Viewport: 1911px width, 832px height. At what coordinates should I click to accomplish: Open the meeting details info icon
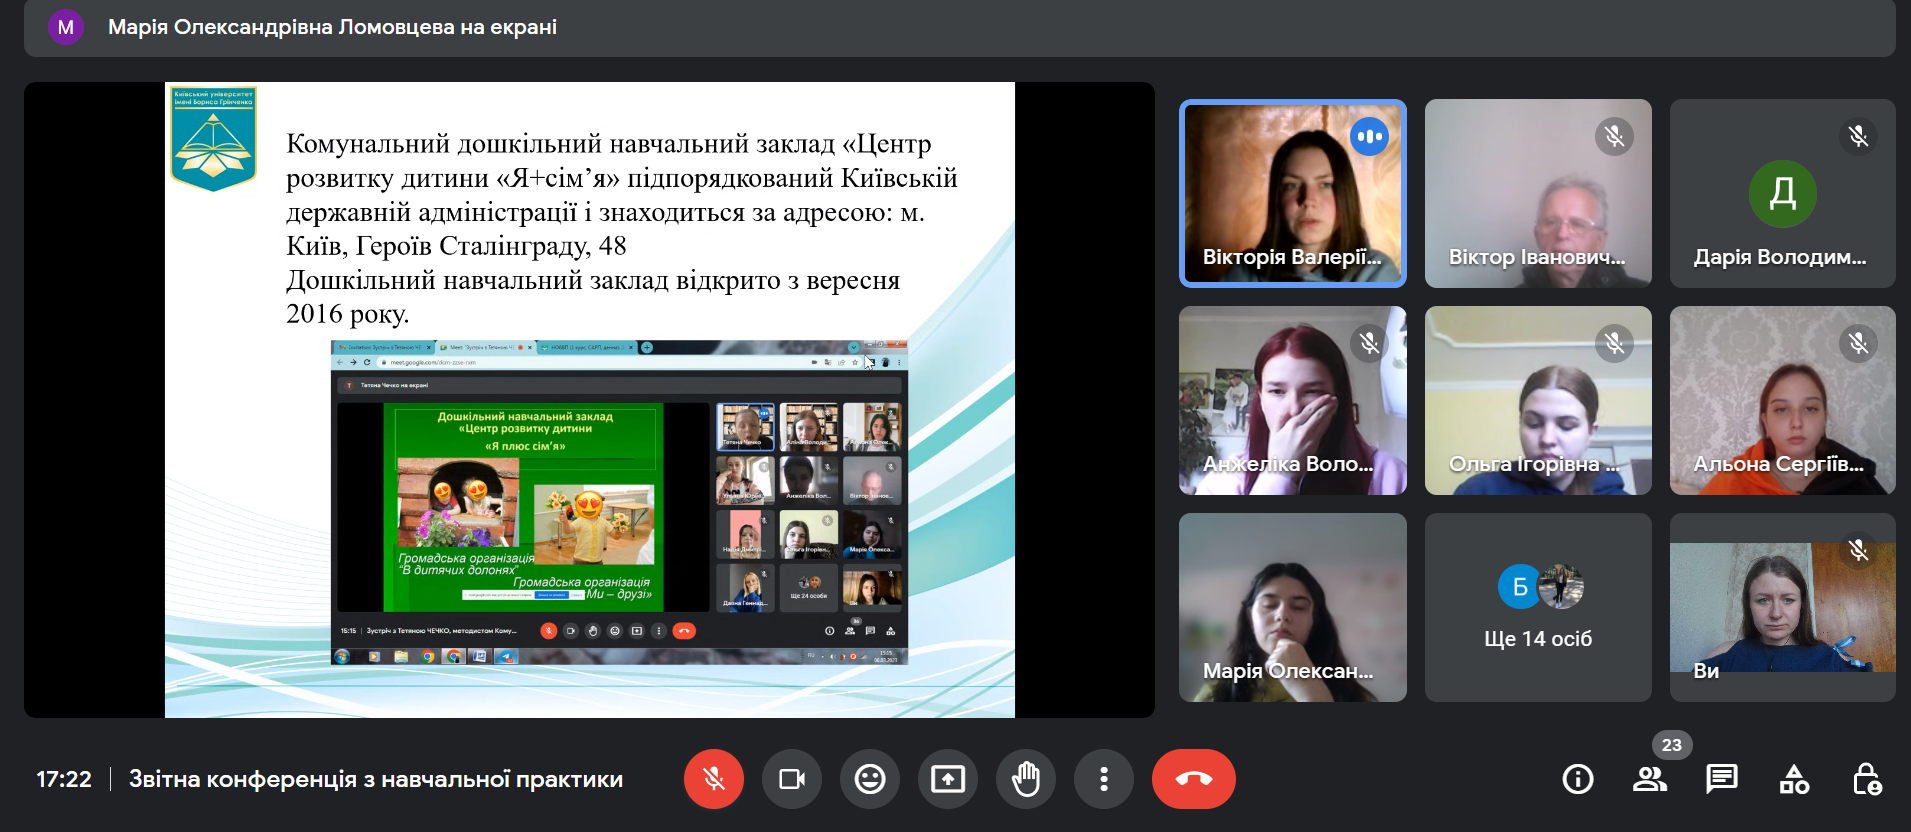coord(1577,779)
